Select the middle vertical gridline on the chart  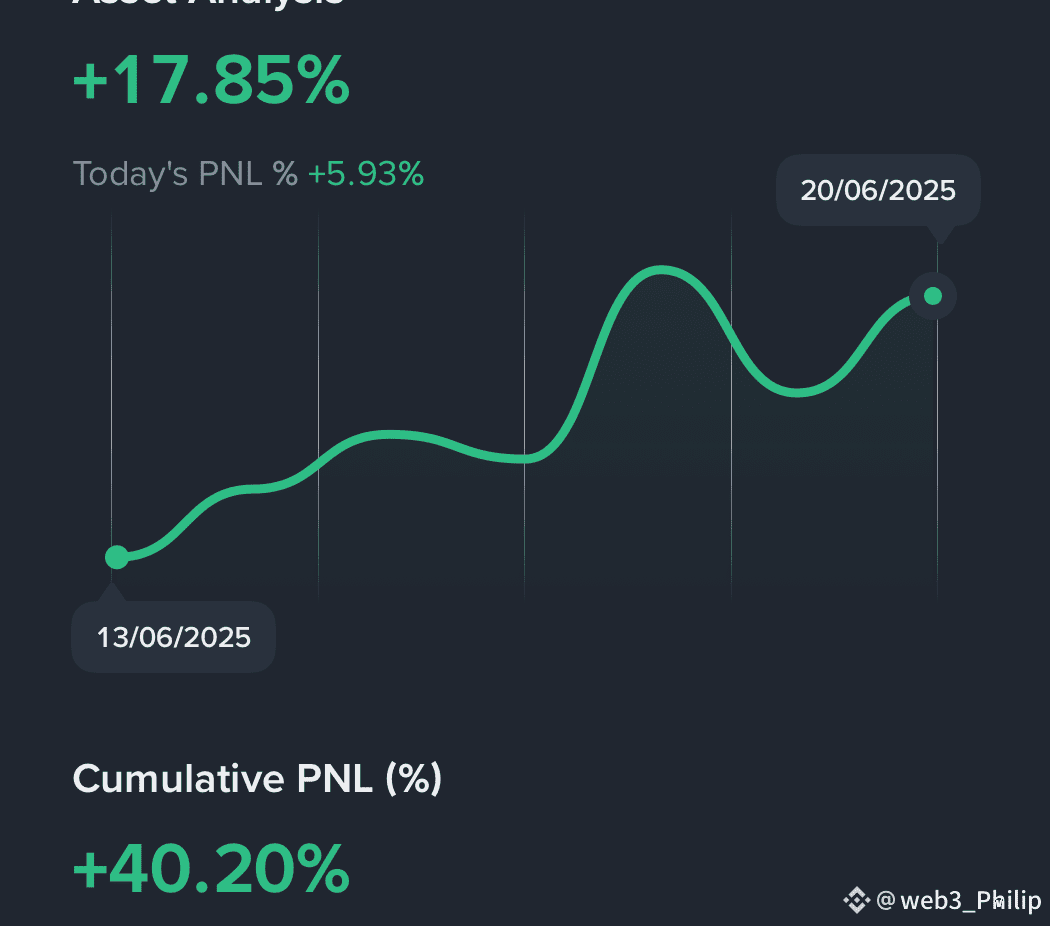click(x=524, y=405)
